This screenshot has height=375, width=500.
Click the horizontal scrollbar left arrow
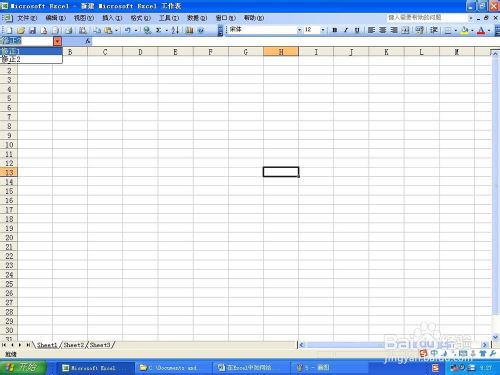(302, 345)
